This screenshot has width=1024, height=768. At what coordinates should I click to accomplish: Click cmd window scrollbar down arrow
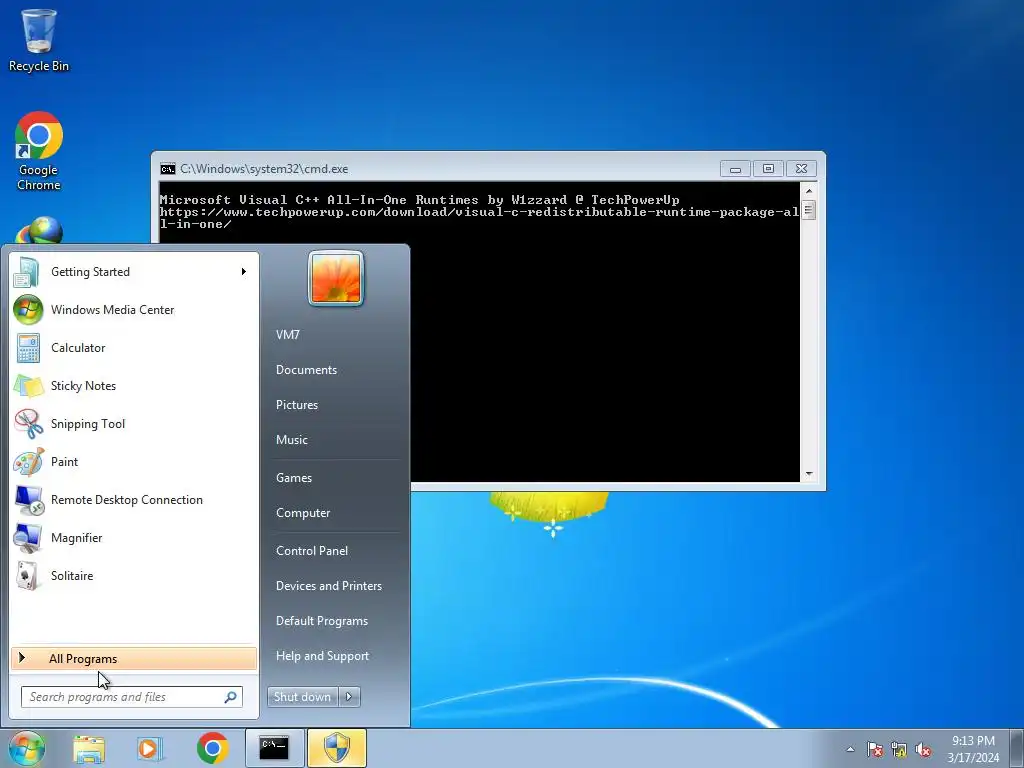click(808, 475)
